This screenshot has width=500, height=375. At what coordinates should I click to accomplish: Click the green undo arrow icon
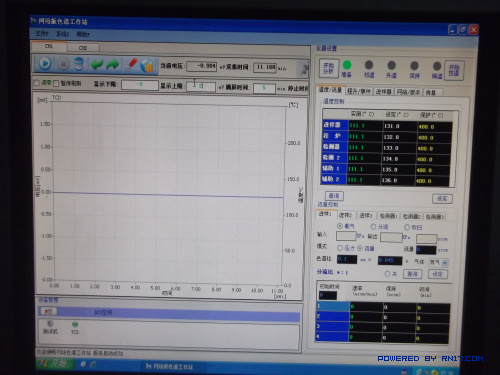pyautogui.click(x=97, y=64)
